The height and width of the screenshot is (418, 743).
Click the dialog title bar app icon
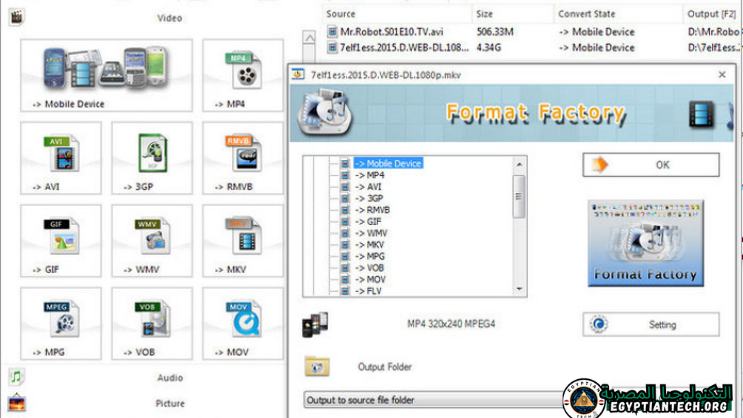298,74
